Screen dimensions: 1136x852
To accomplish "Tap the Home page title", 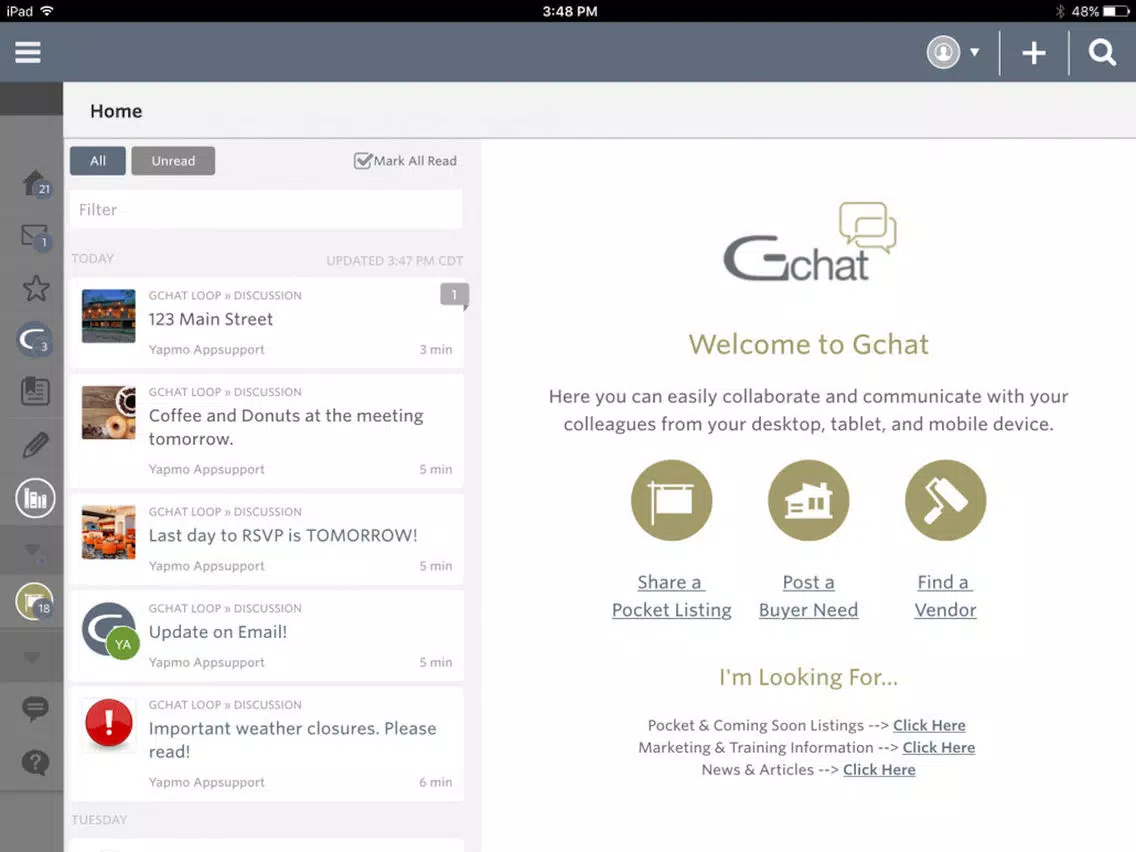I will [x=116, y=111].
